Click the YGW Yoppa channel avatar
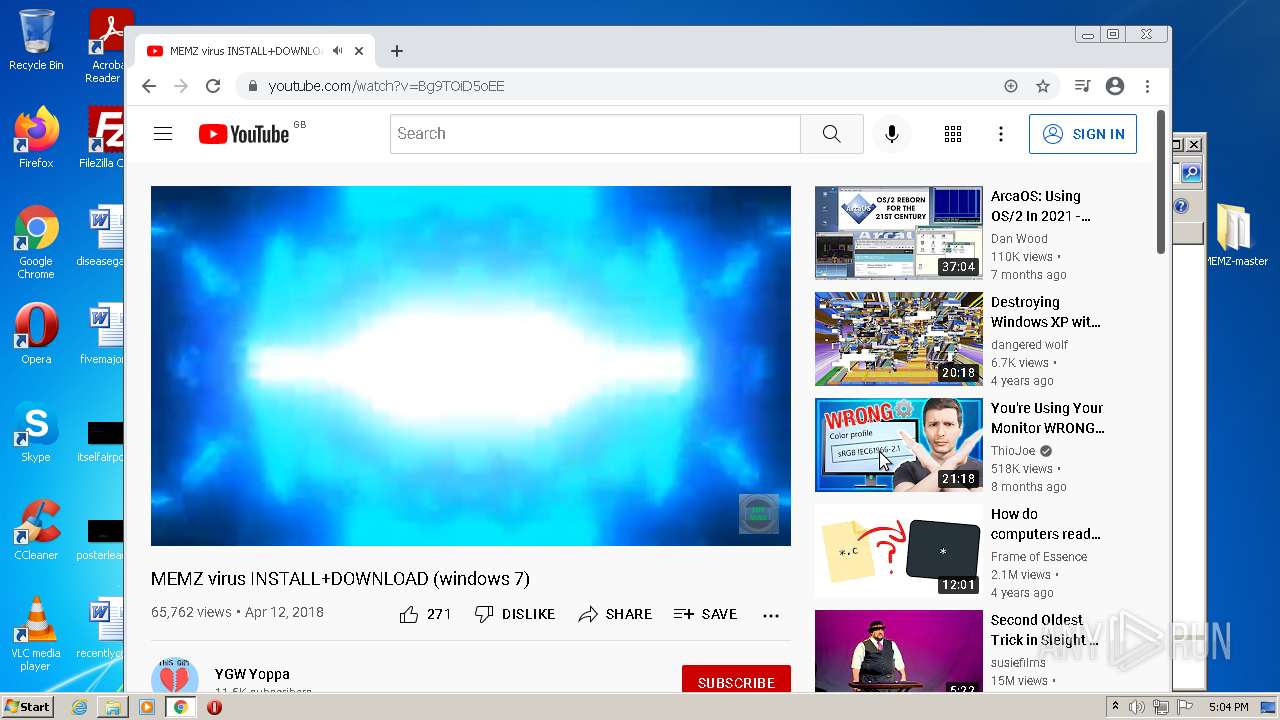 175,675
